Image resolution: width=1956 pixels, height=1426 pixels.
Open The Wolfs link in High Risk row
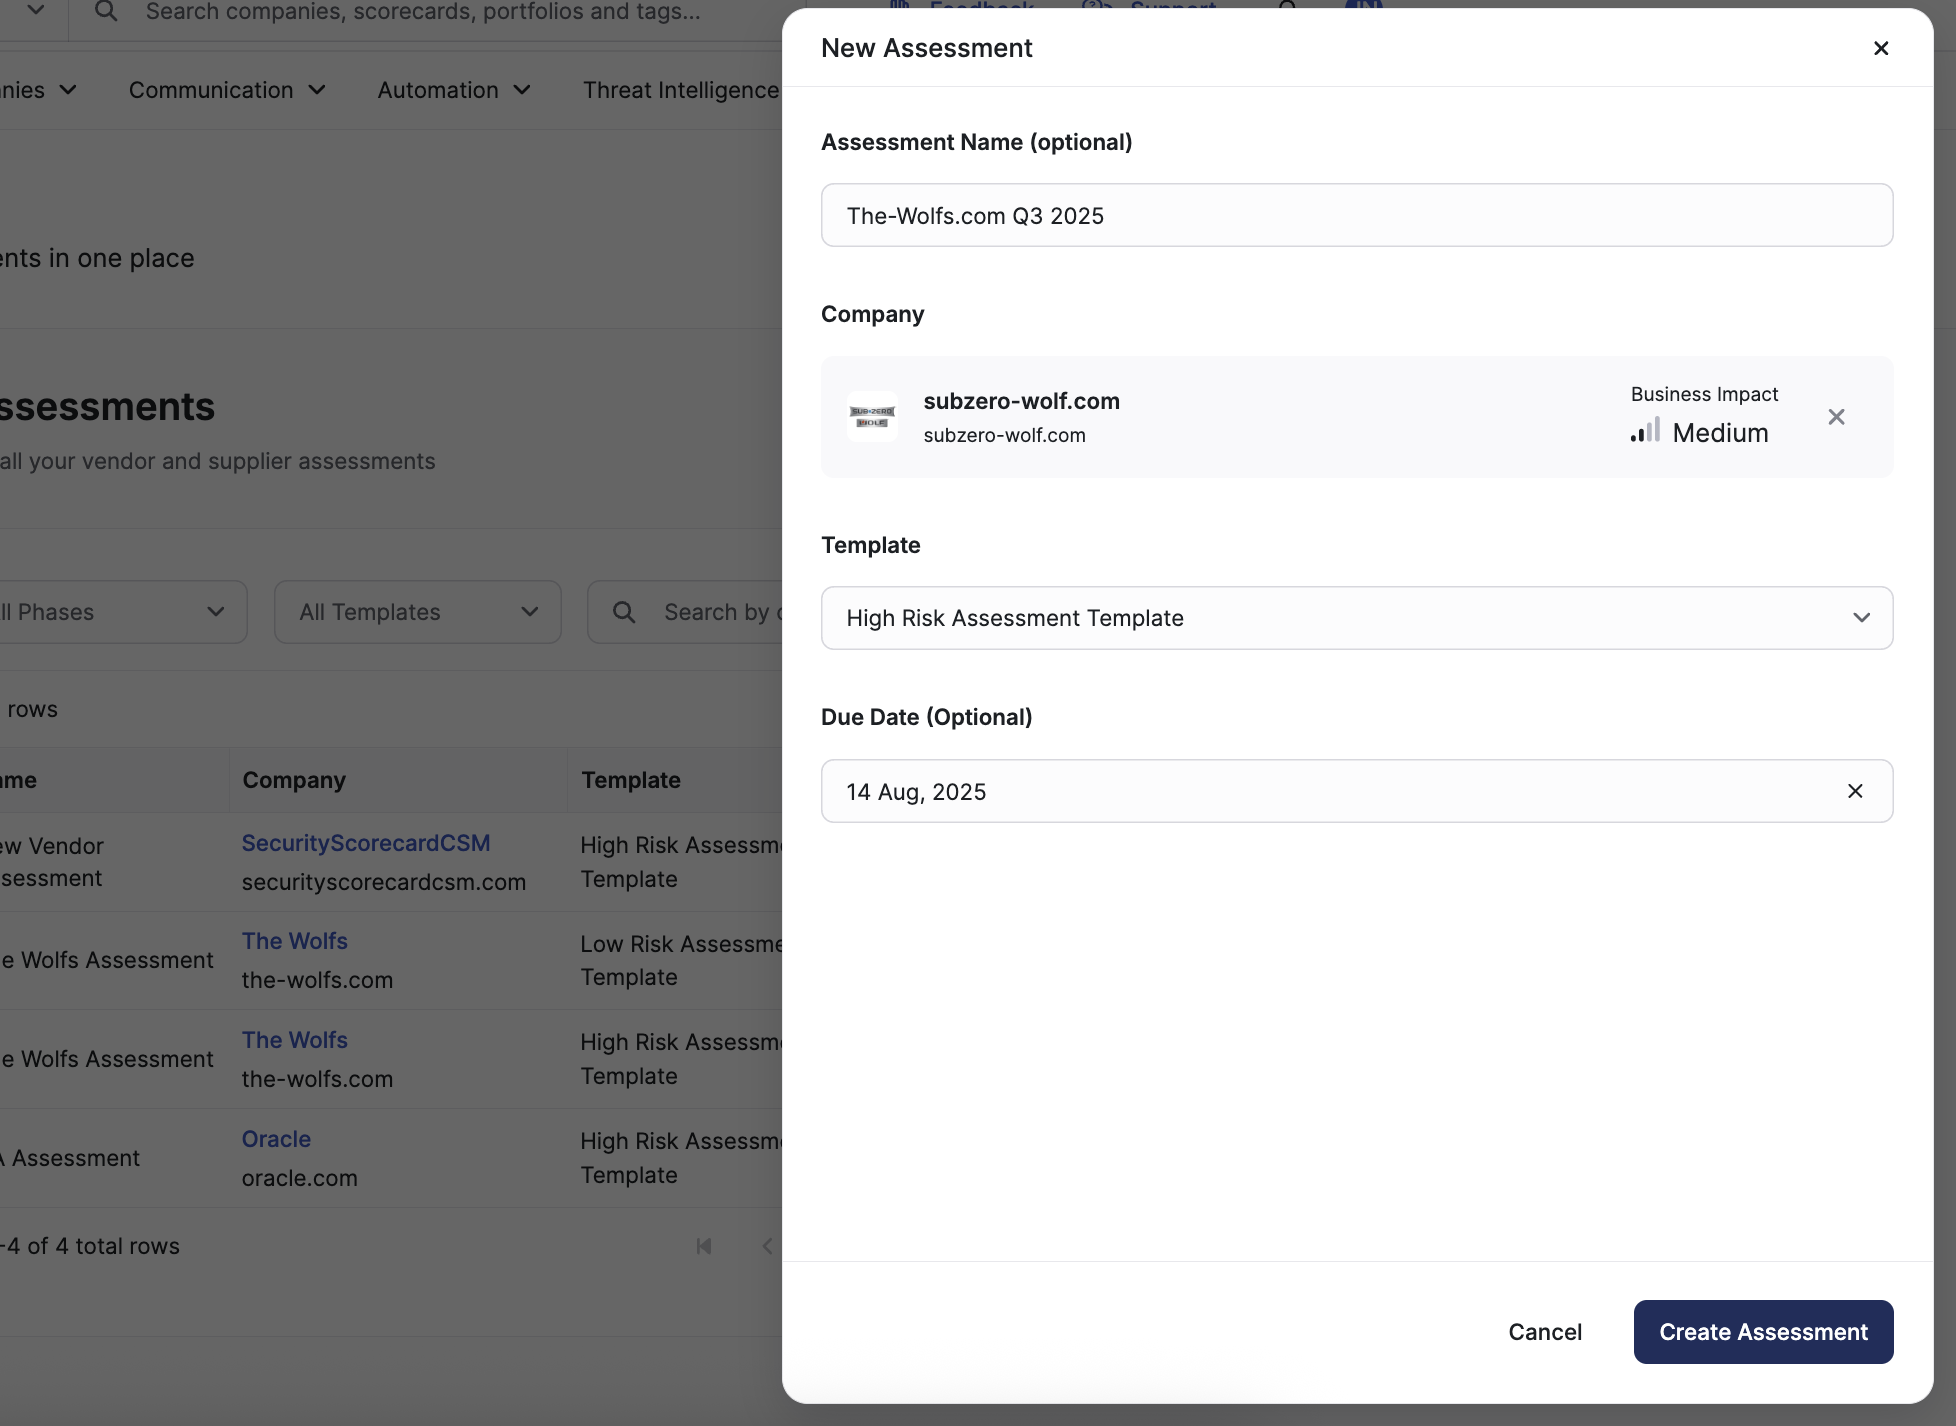point(295,1040)
